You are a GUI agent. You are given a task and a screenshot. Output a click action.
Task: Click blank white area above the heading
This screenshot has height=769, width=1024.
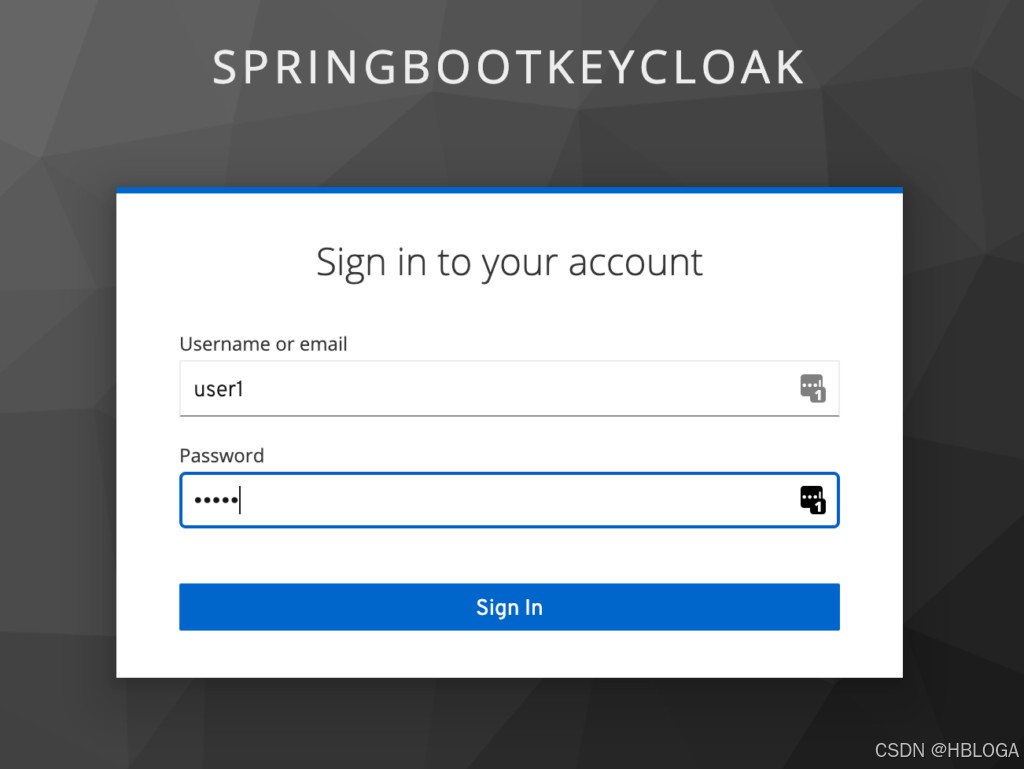tap(509, 214)
